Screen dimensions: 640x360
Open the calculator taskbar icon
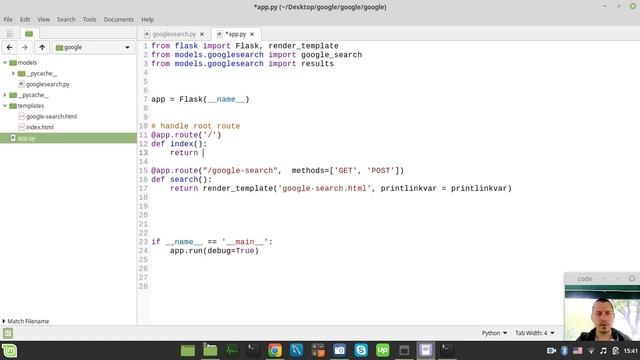(318, 350)
